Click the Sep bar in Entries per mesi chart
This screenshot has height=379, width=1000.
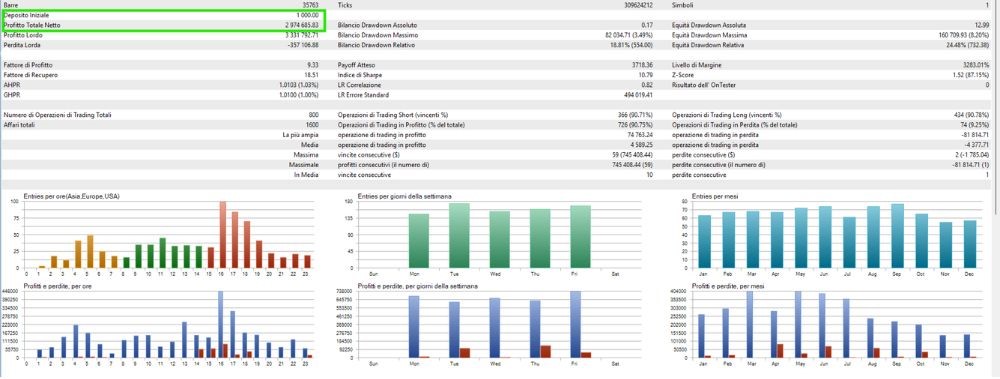click(x=897, y=236)
